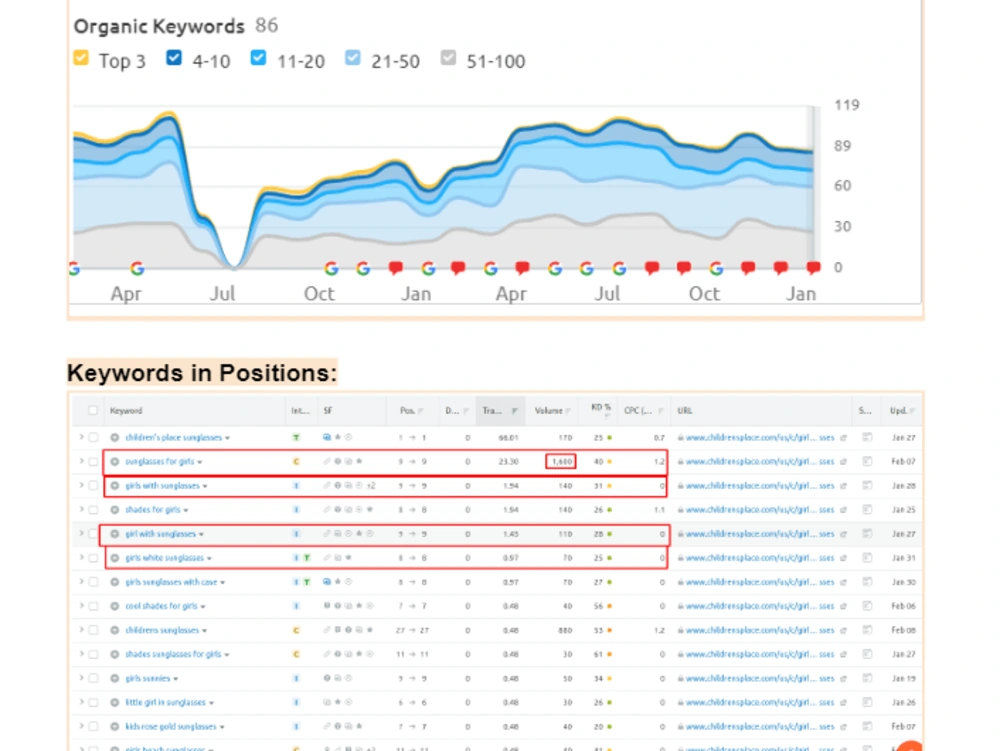Expand the 'cool shades for girls' row chevron

[x=81, y=606]
